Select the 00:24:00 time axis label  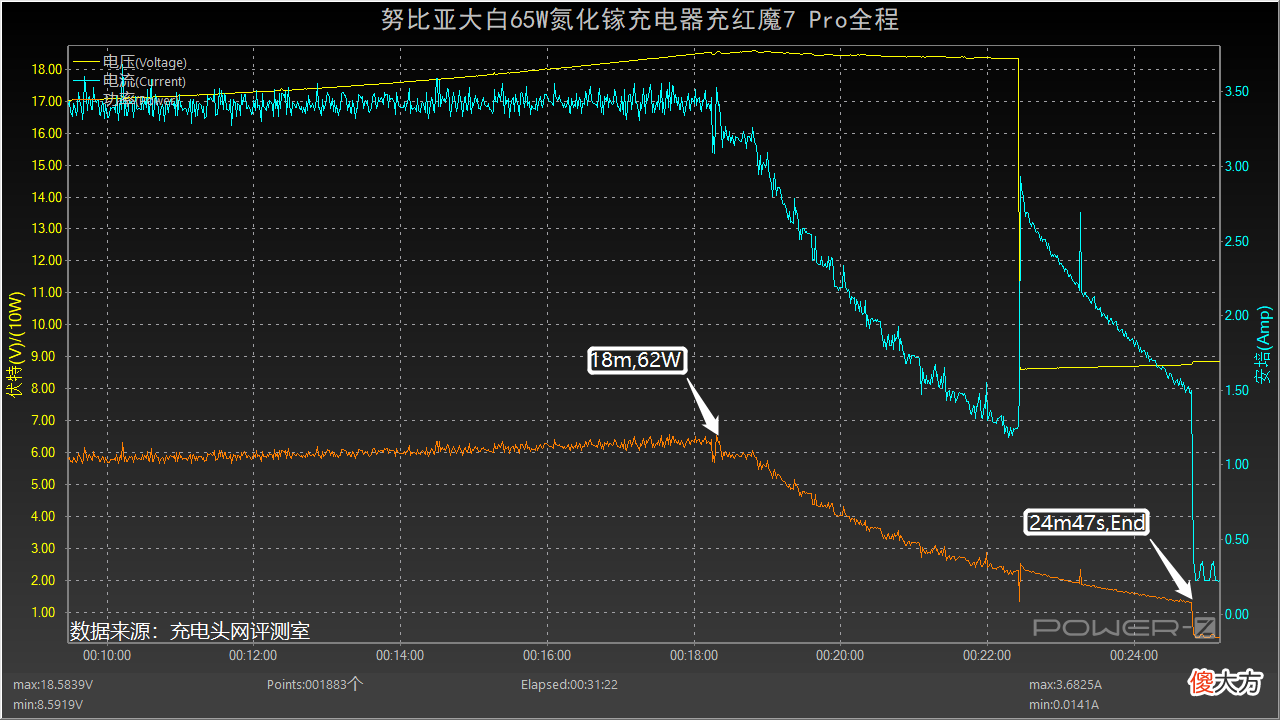[1134, 656]
